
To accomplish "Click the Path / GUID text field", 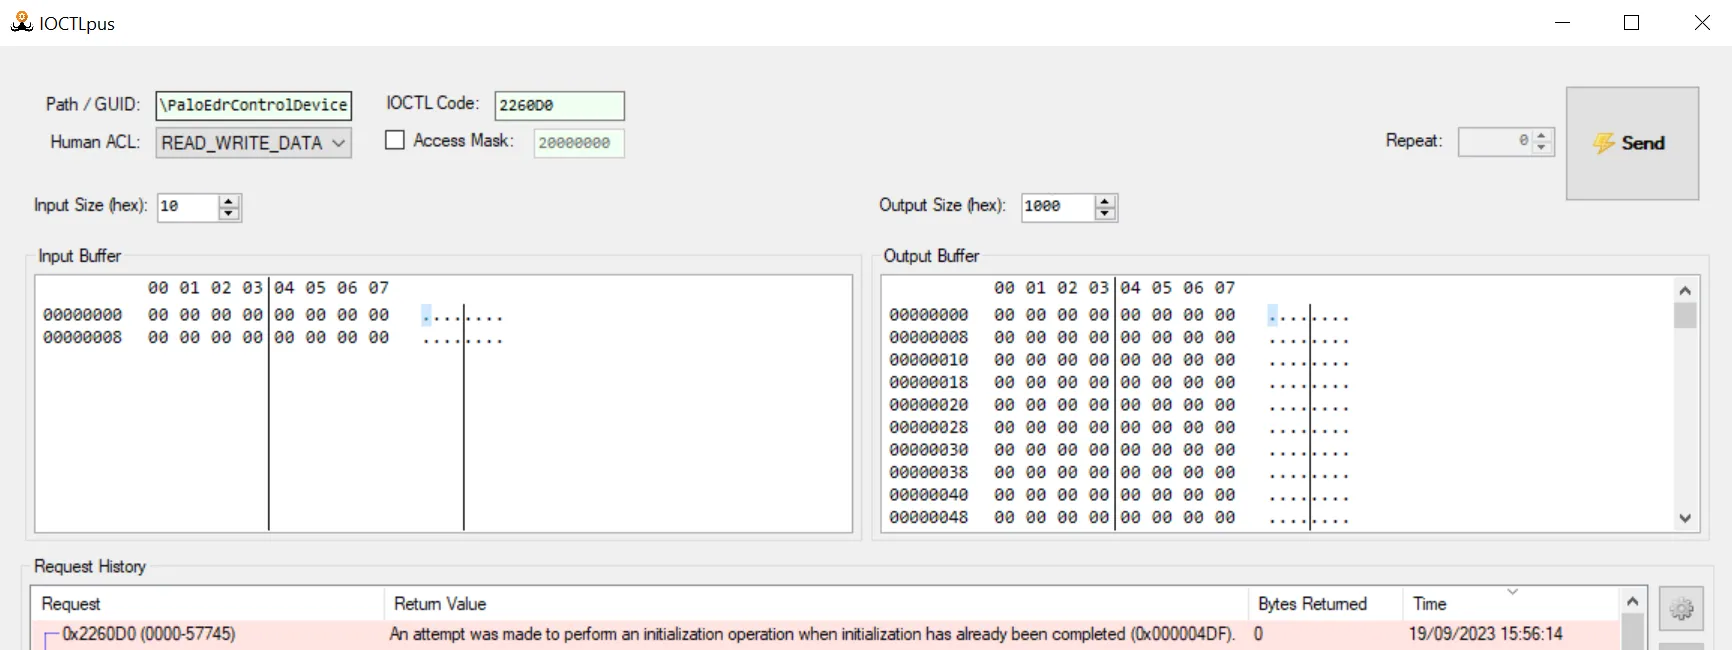I will pyautogui.click(x=254, y=105).
